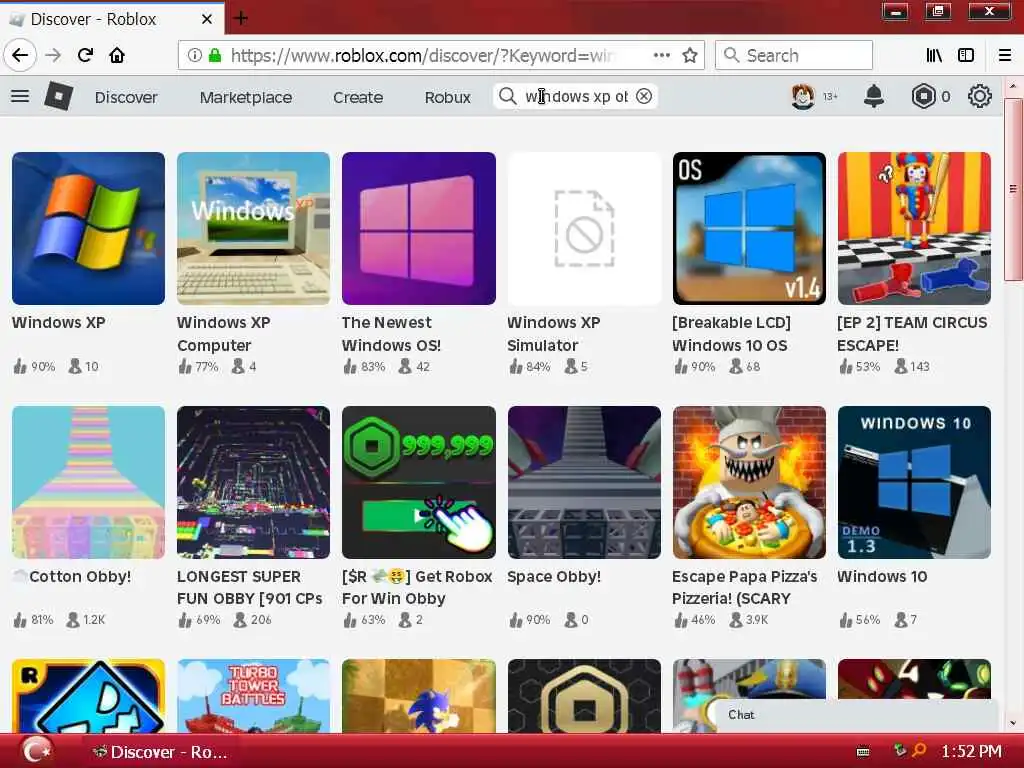Click the green padlock security icon
1024x768 pixels.
click(x=214, y=56)
